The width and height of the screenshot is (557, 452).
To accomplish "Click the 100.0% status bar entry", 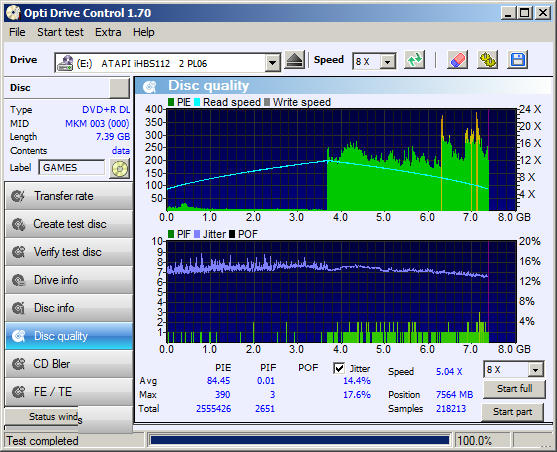I will click(x=475, y=441).
